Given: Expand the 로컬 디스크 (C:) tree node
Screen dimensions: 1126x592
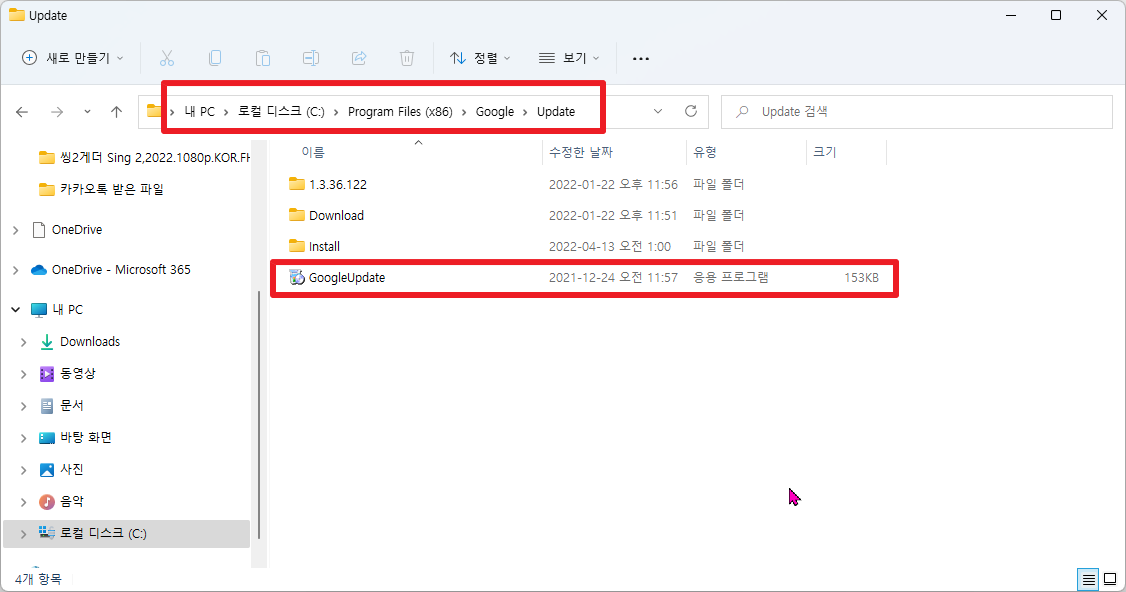Looking at the screenshot, I should pos(24,534).
